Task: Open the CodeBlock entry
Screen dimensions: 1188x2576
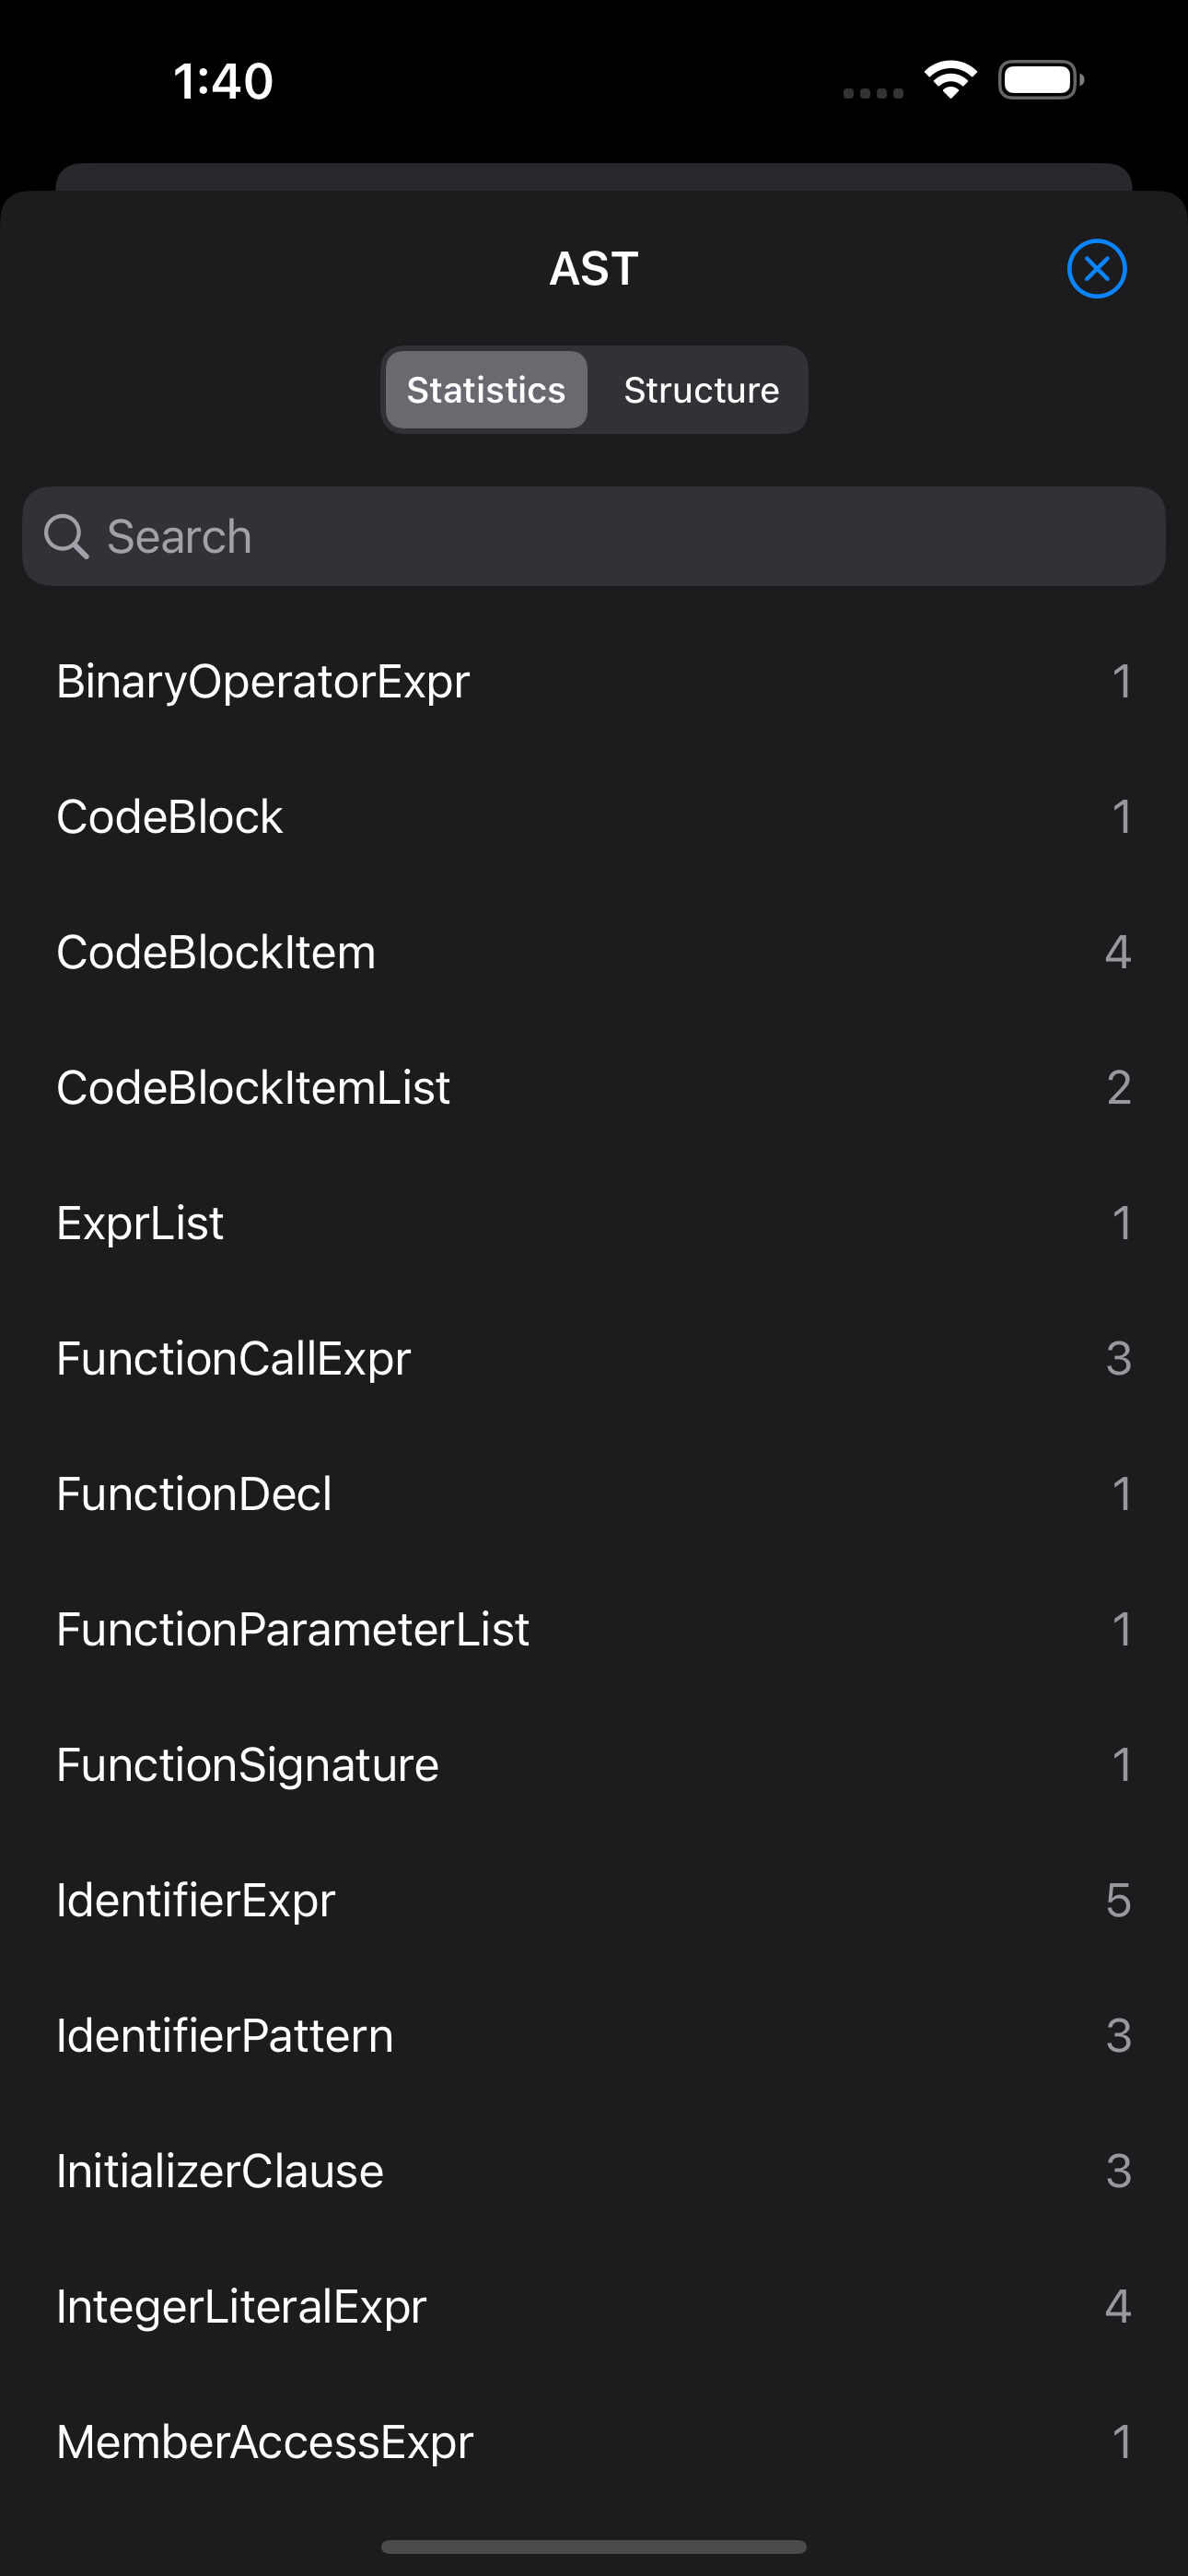Action: pyautogui.click(x=594, y=817)
